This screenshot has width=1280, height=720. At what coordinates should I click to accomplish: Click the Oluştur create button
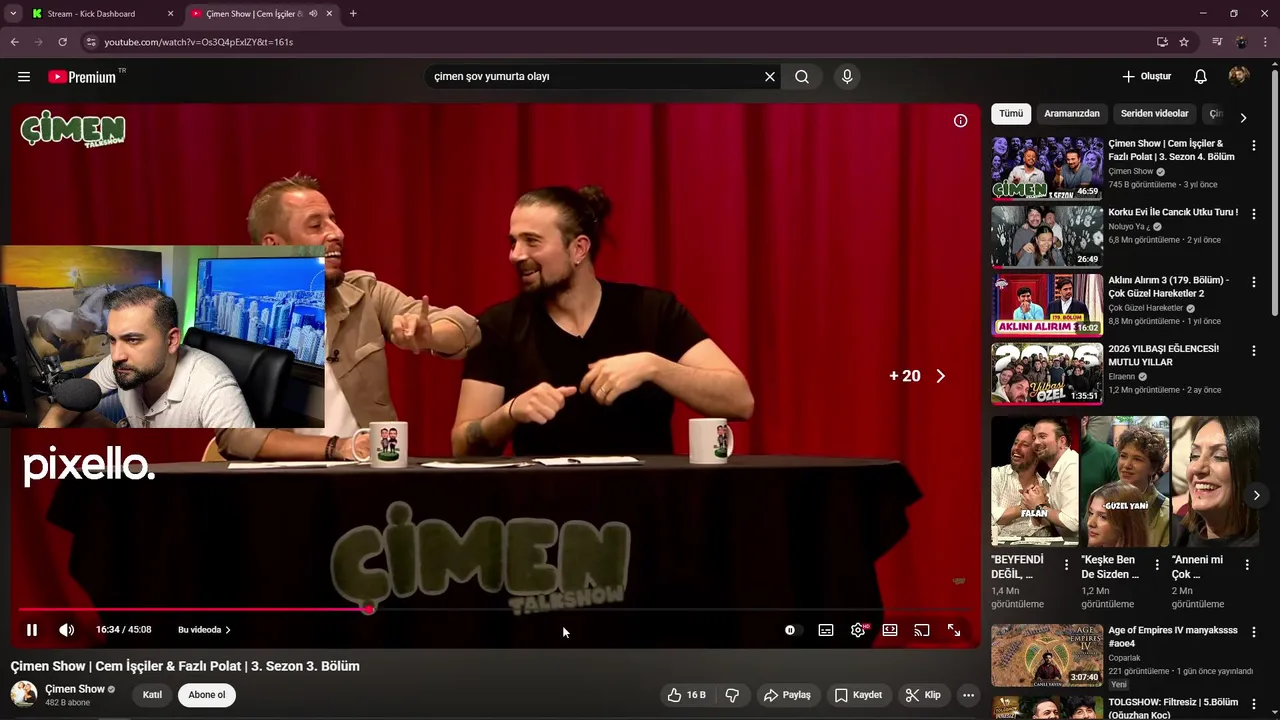click(1146, 76)
